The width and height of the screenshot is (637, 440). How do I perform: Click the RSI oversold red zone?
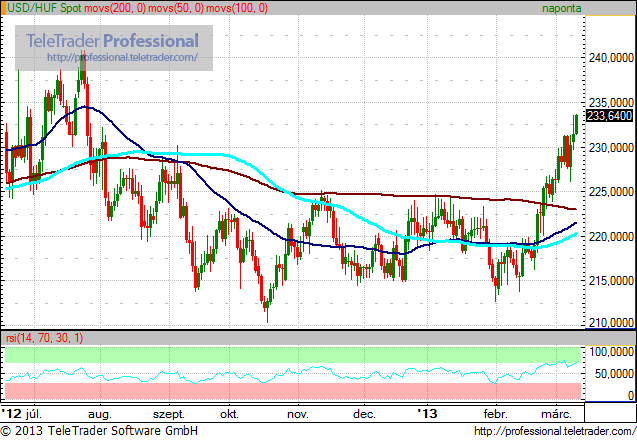(x=293, y=391)
